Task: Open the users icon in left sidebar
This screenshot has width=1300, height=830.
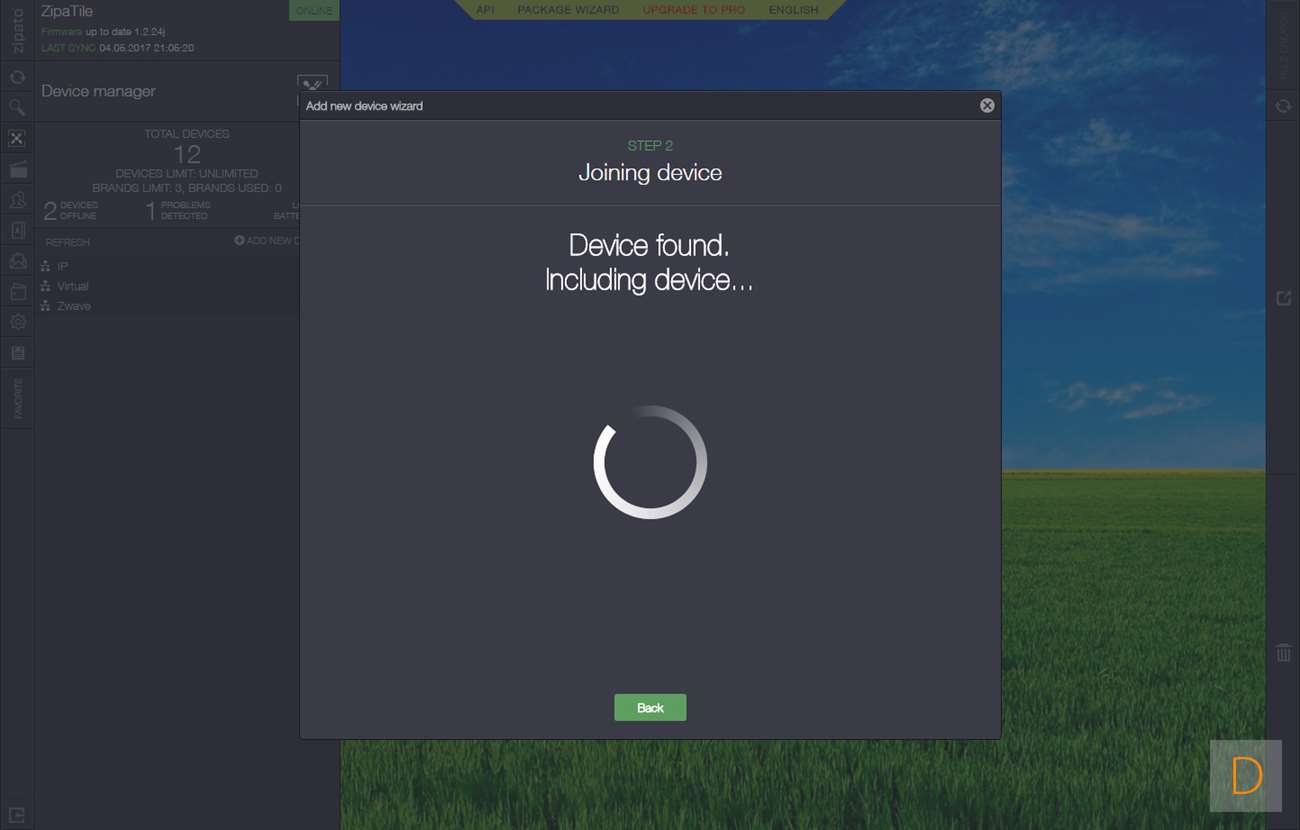Action: 17,200
